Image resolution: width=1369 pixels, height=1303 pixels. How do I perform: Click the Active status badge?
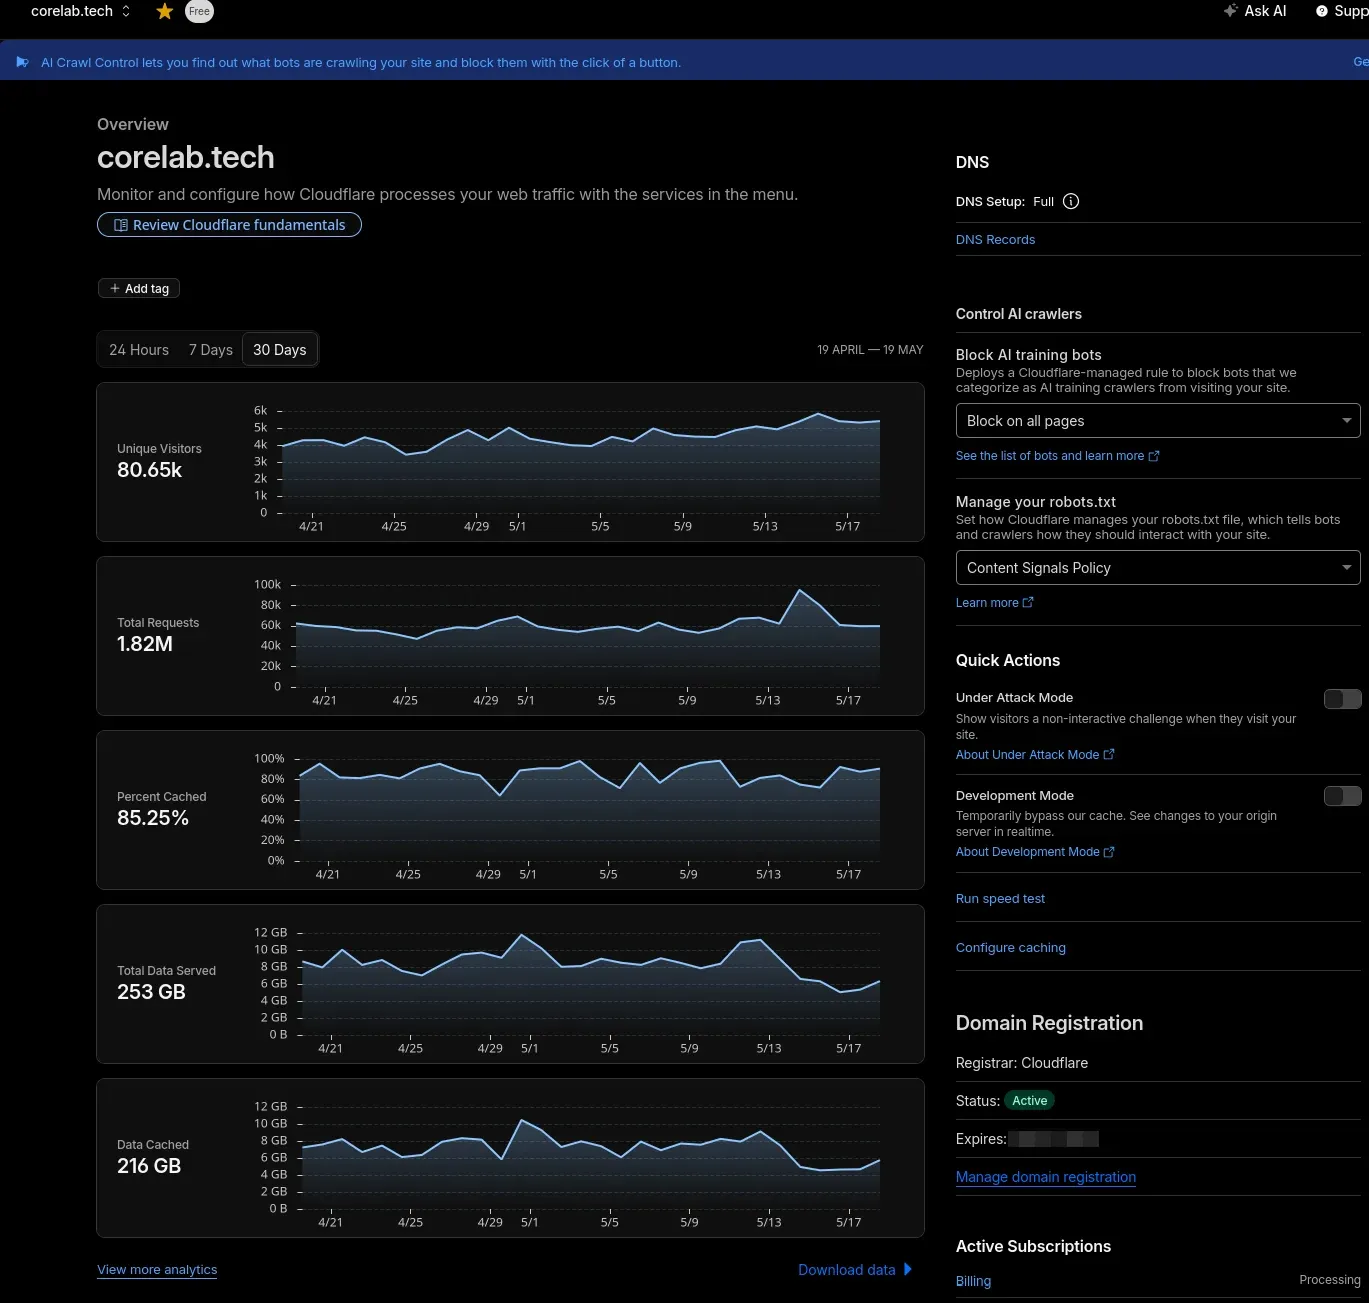click(x=1029, y=1101)
